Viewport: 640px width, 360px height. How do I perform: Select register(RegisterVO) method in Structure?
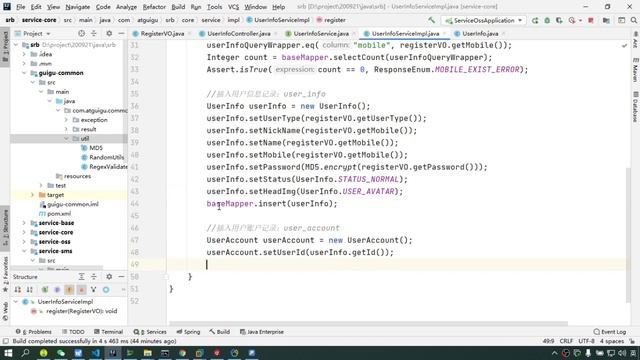(81, 311)
